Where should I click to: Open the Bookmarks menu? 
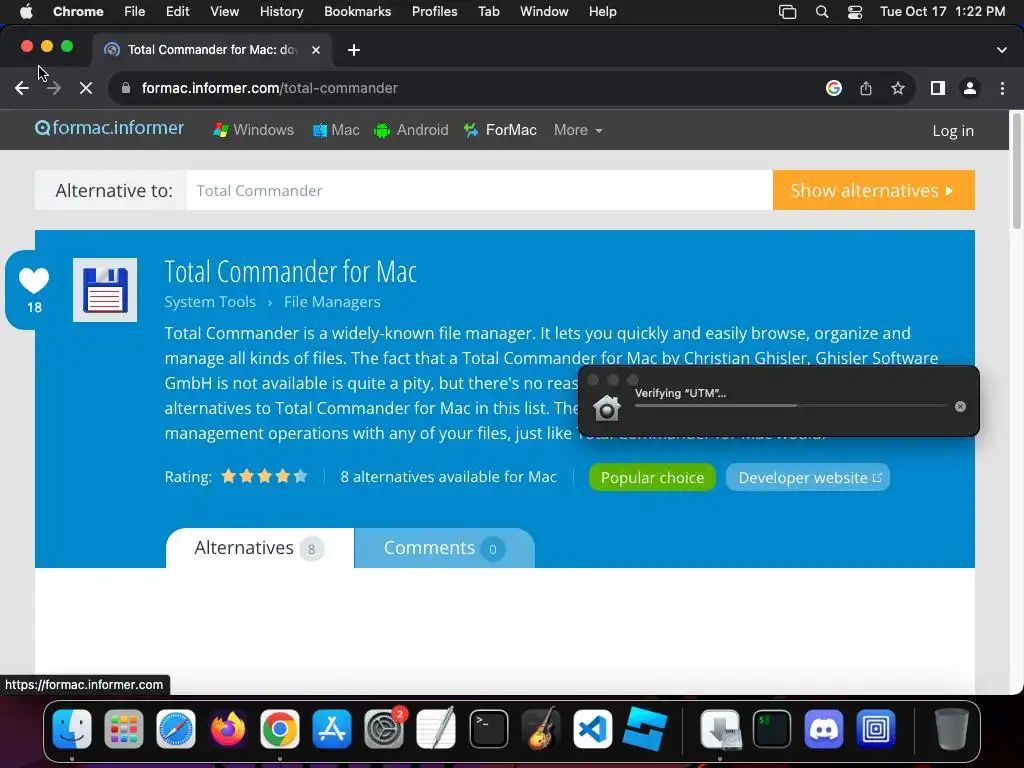tap(357, 12)
